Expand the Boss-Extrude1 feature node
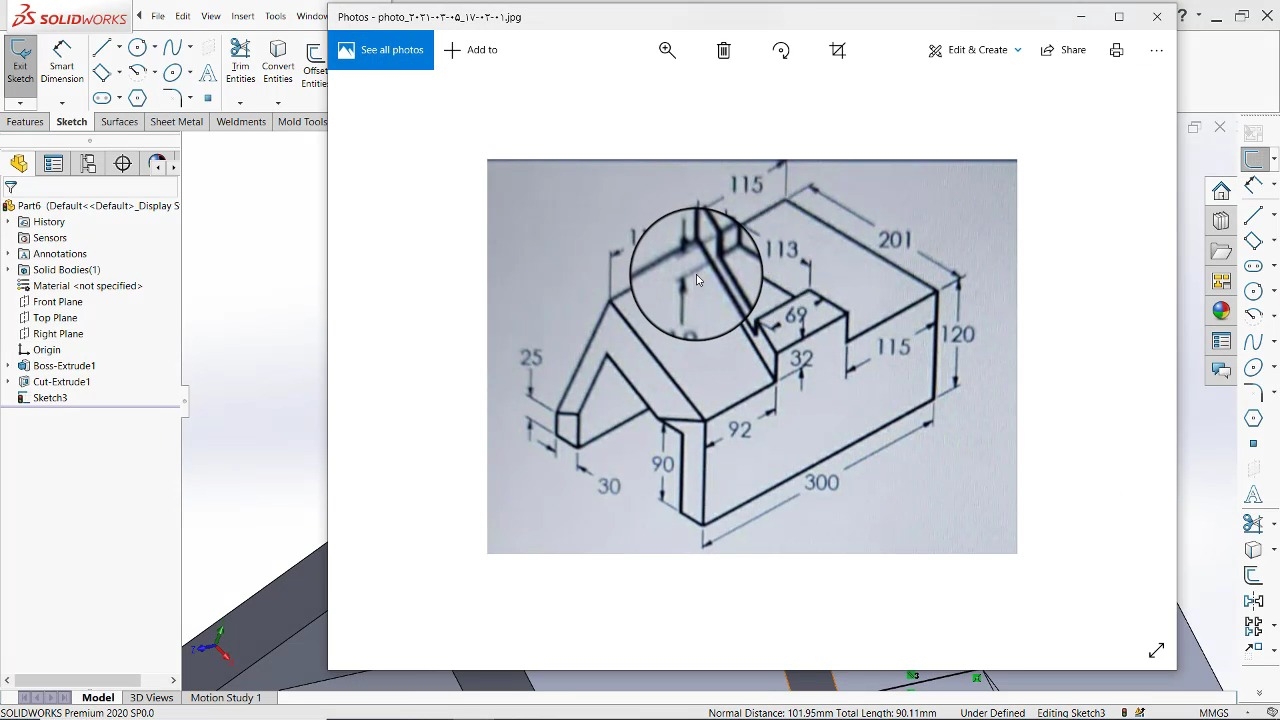This screenshot has width=1280, height=720. [x=9, y=366]
